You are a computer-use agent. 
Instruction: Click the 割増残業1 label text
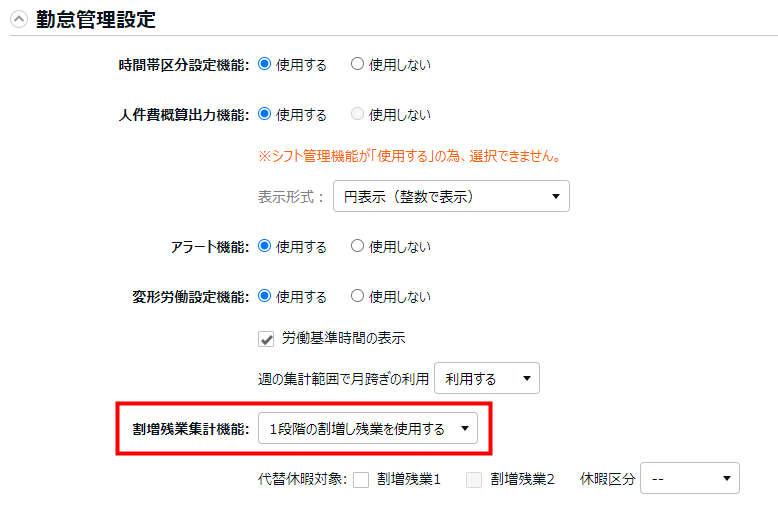tap(409, 479)
